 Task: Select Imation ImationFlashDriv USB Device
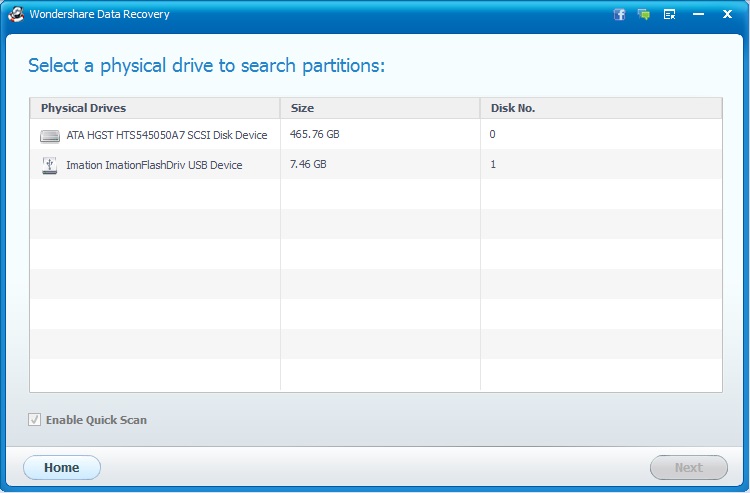click(x=154, y=165)
